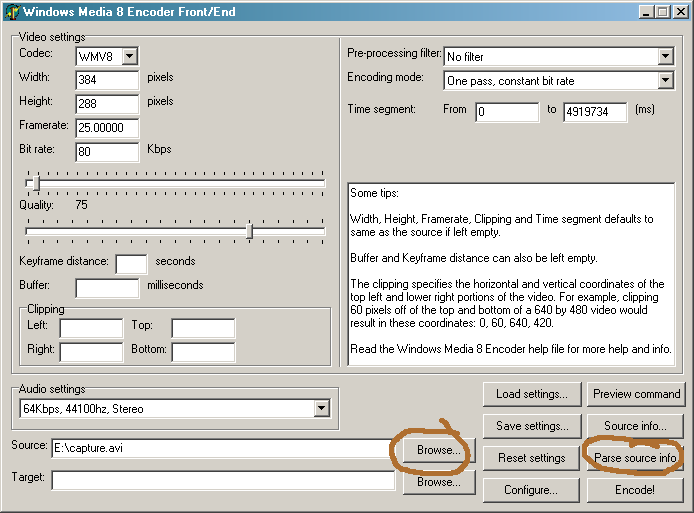Click the Keyframe distance field

pos(131,264)
